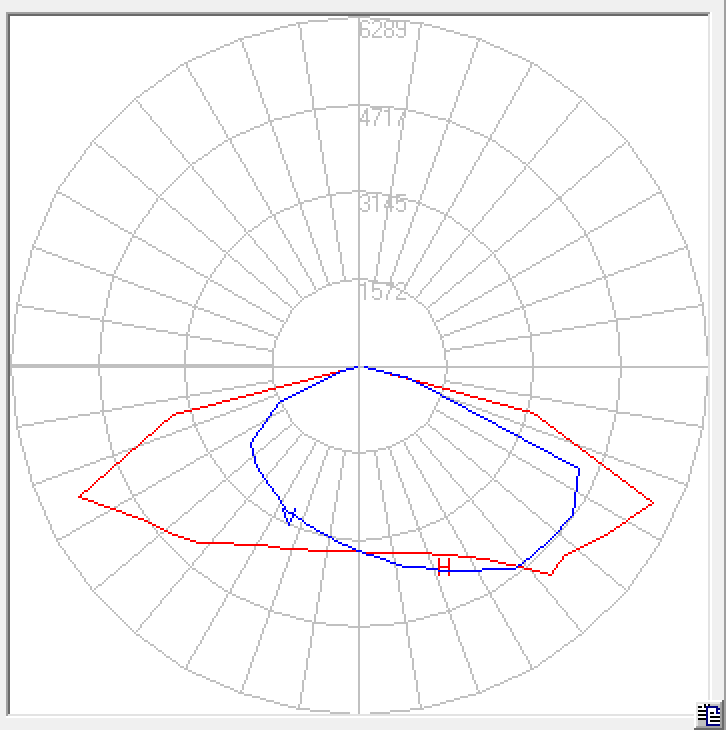Viewport: 726px width, 730px height.
Task: Click the blue curve's leftmost bulge point
Action: [251, 447]
